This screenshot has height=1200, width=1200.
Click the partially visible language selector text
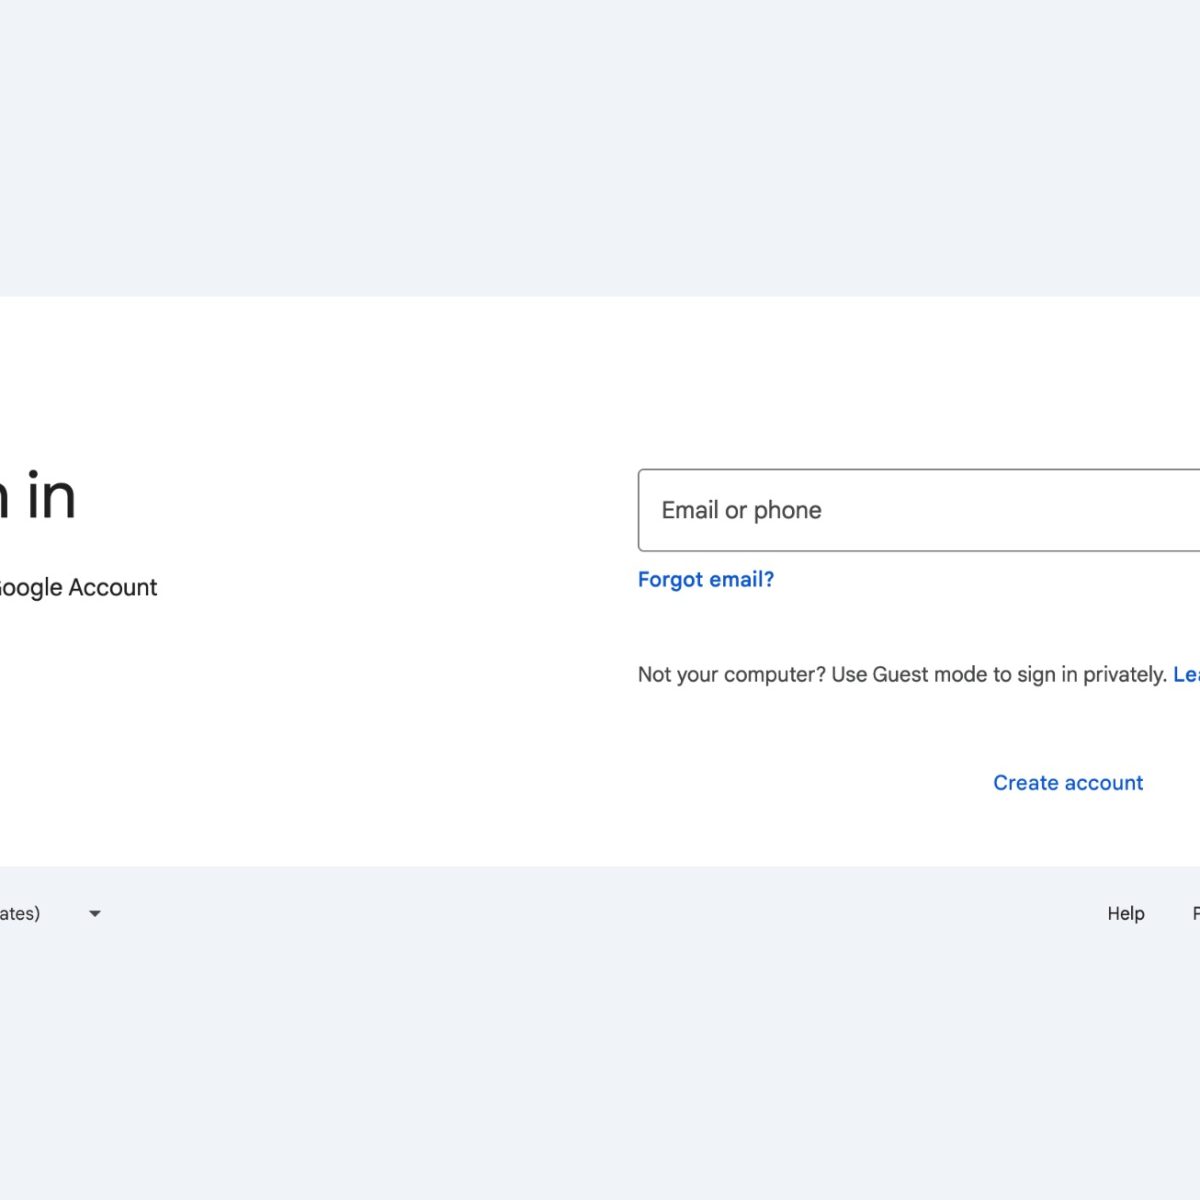[x=20, y=913]
